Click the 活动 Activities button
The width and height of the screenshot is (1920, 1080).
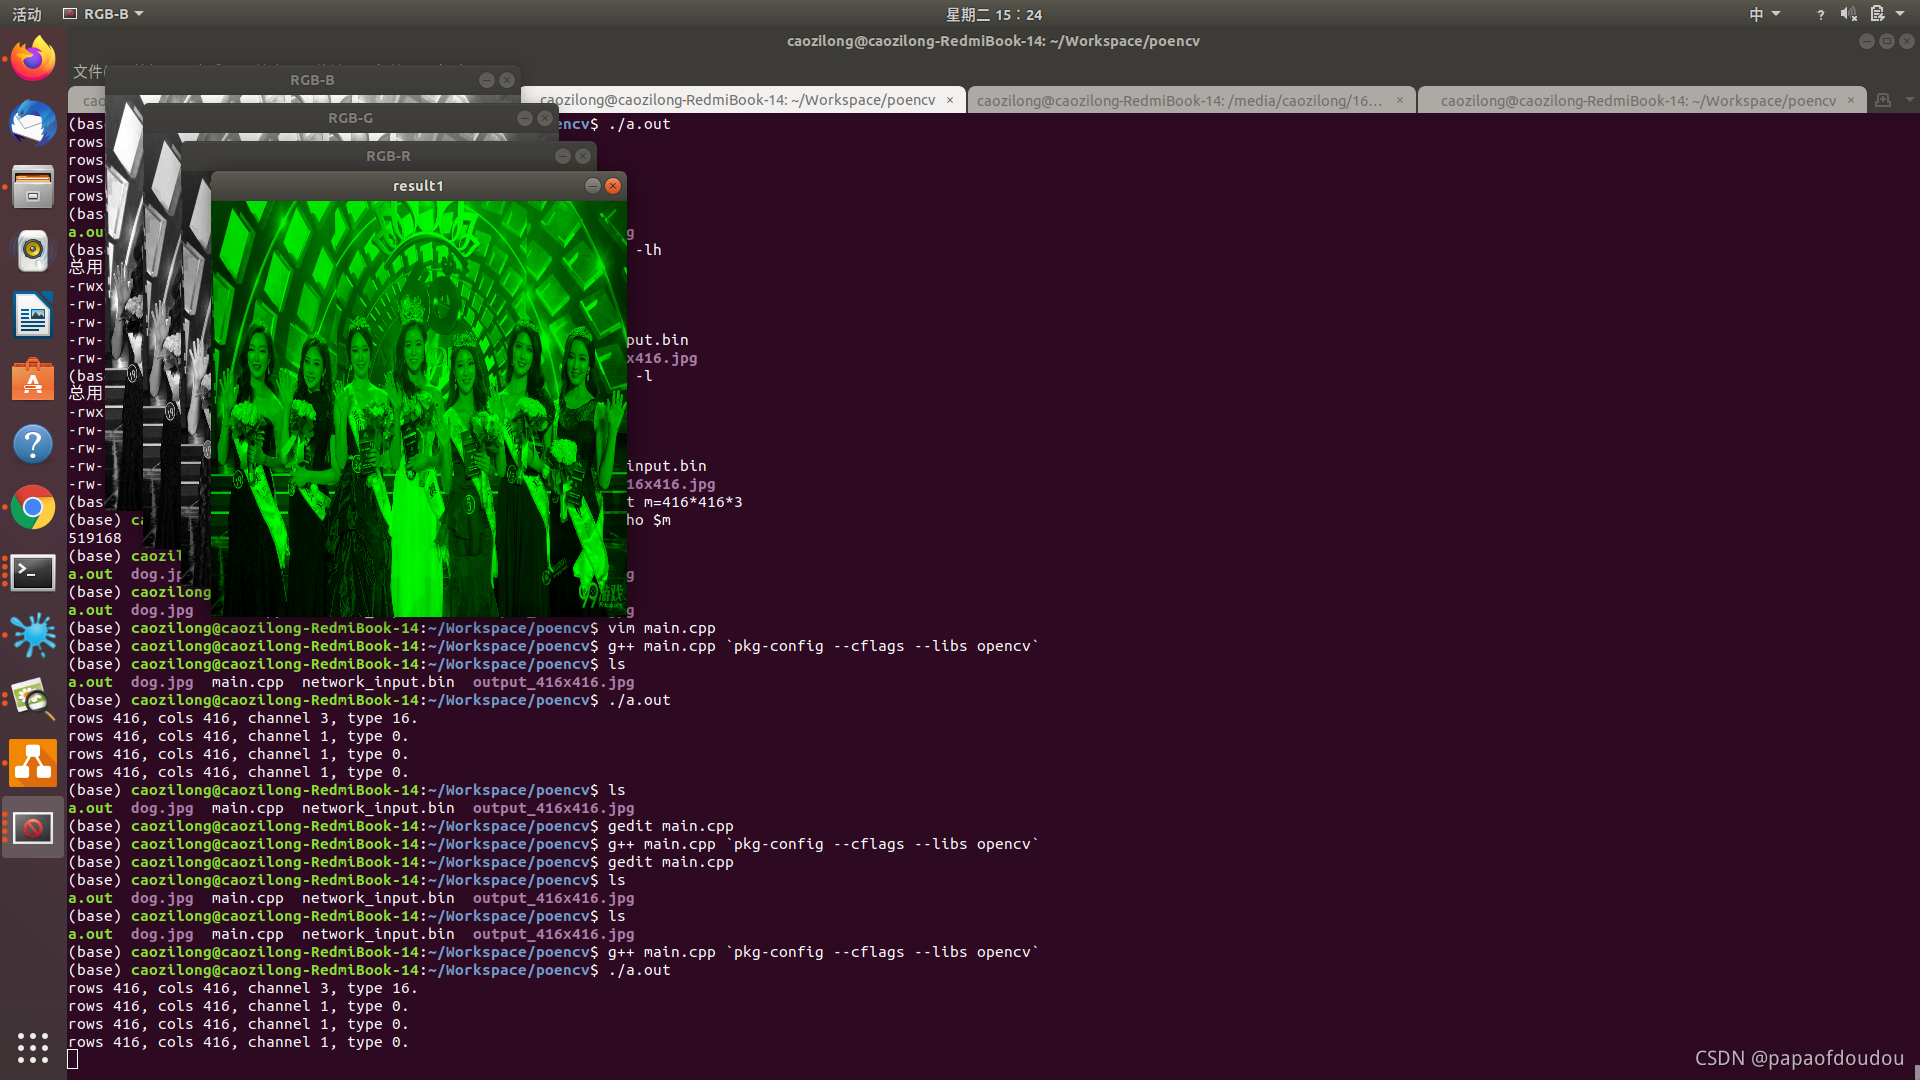pyautogui.click(x=27, y=14)
